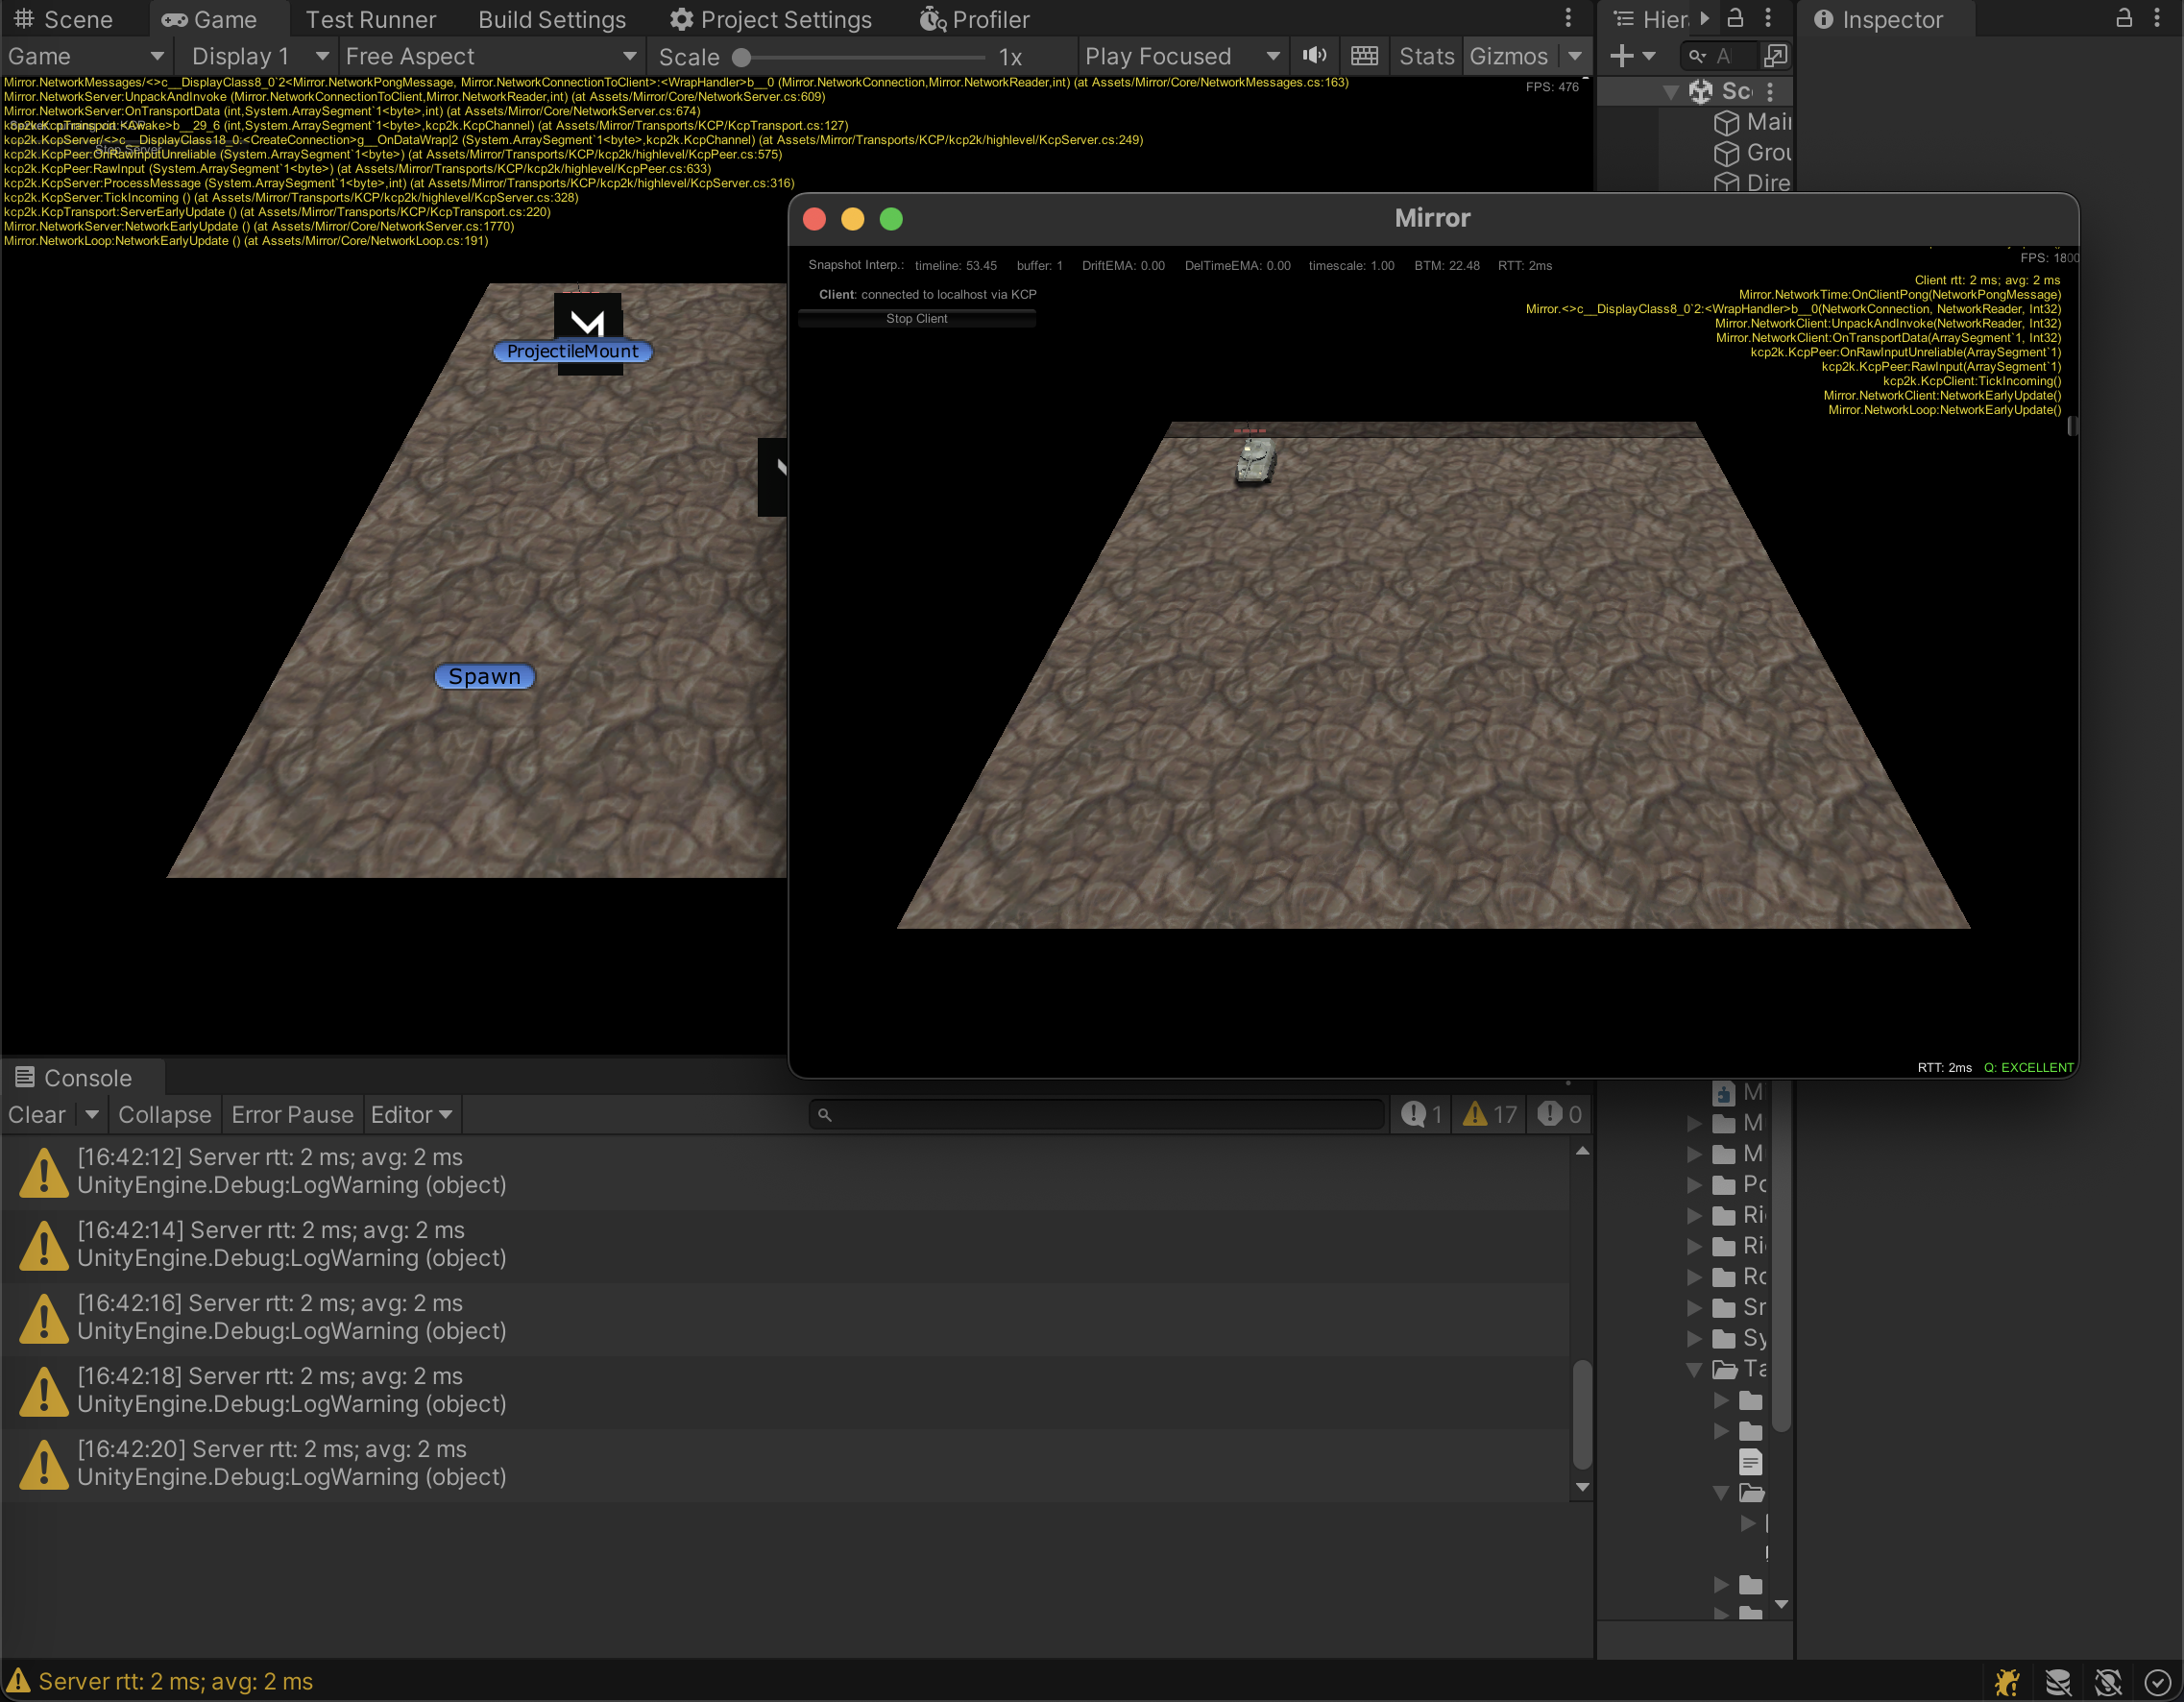
Task: Open the Play Focused dropdown
Action: pos(1182,56)
